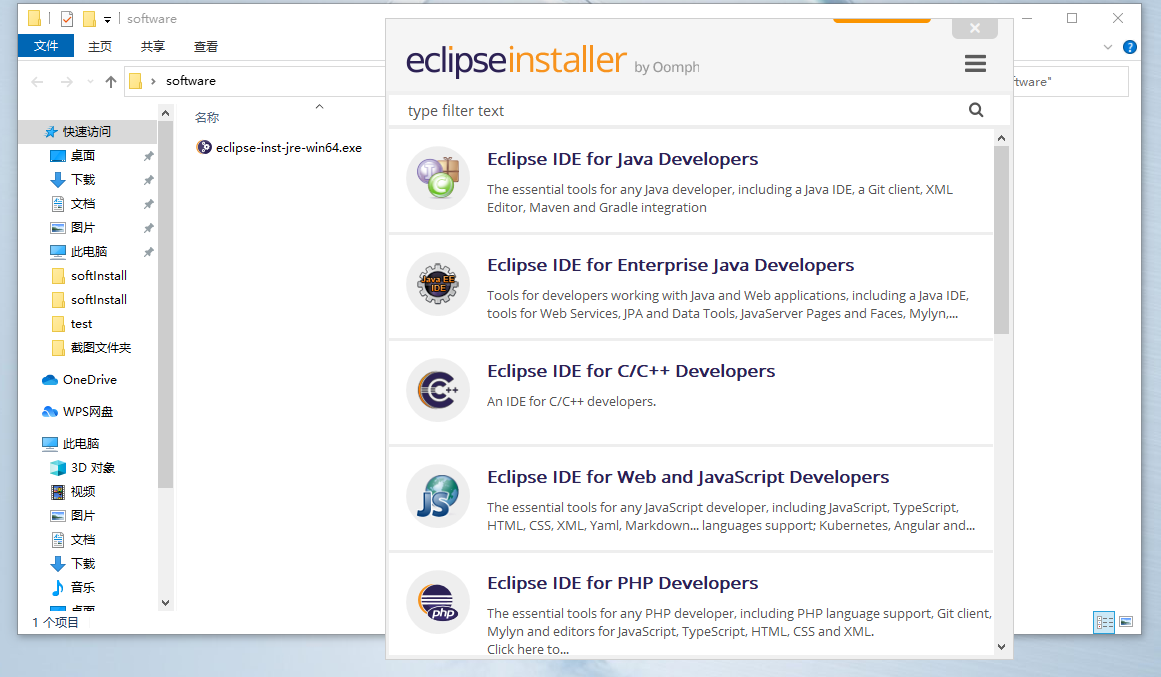
Task: Click the Explorer back arrow
Action: [x=37, y=81]
